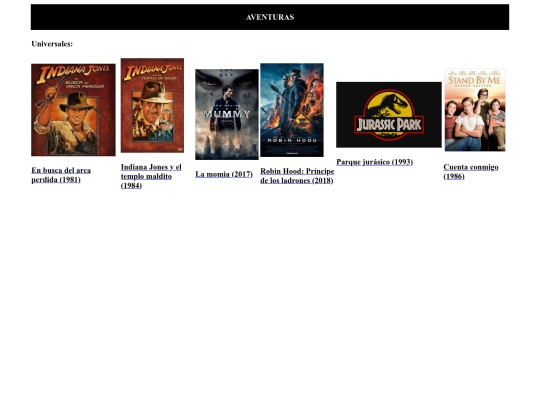Image resolution: width=540 pixels, height=405 pixels.
Task: Click the AVENTURAS header title
Action: tap(270, 17)
